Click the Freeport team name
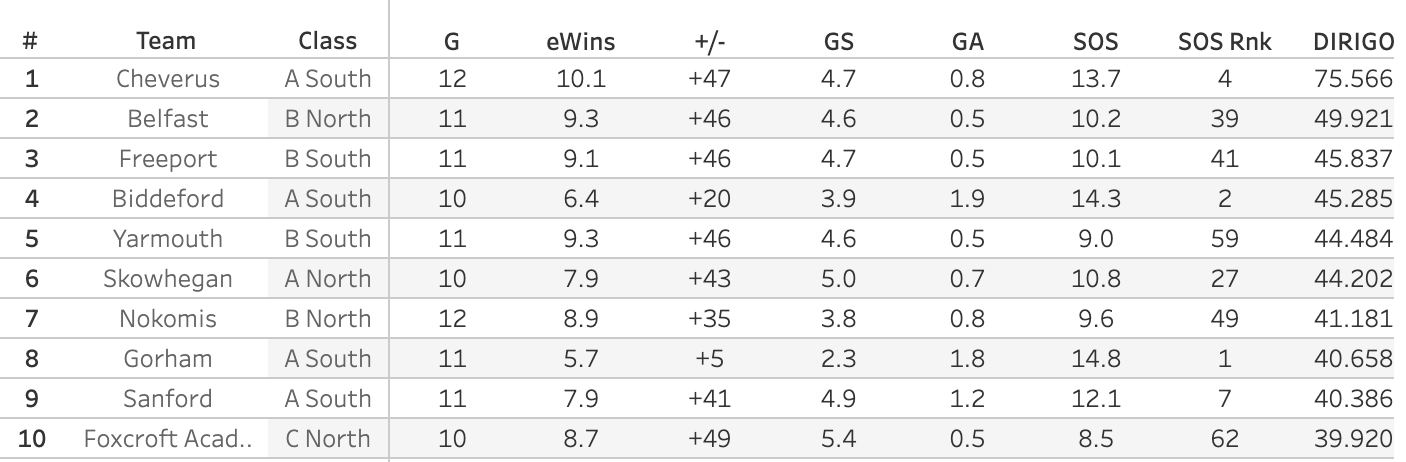 pyautogui.click(x=168, y=159)
